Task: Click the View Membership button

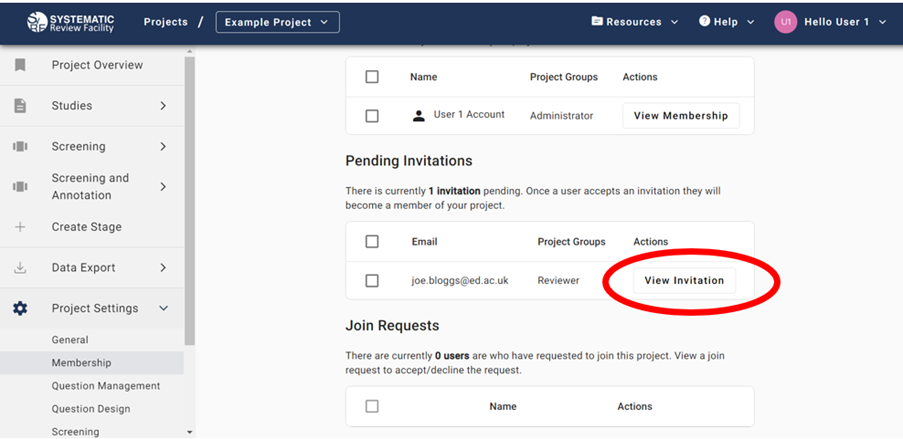Action: (x=680, y=116)
